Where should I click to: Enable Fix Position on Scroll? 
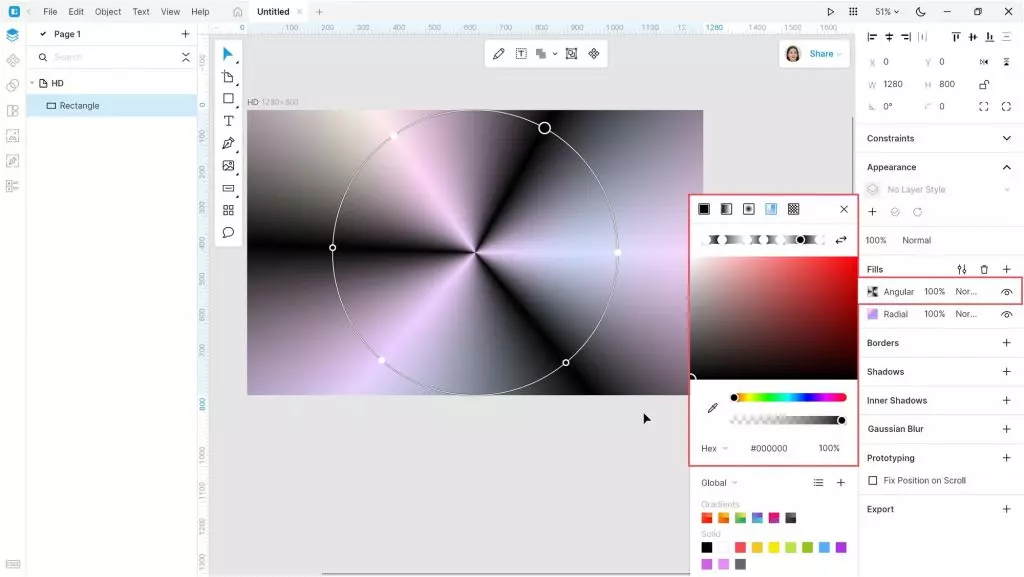click(x=872, y=480)
